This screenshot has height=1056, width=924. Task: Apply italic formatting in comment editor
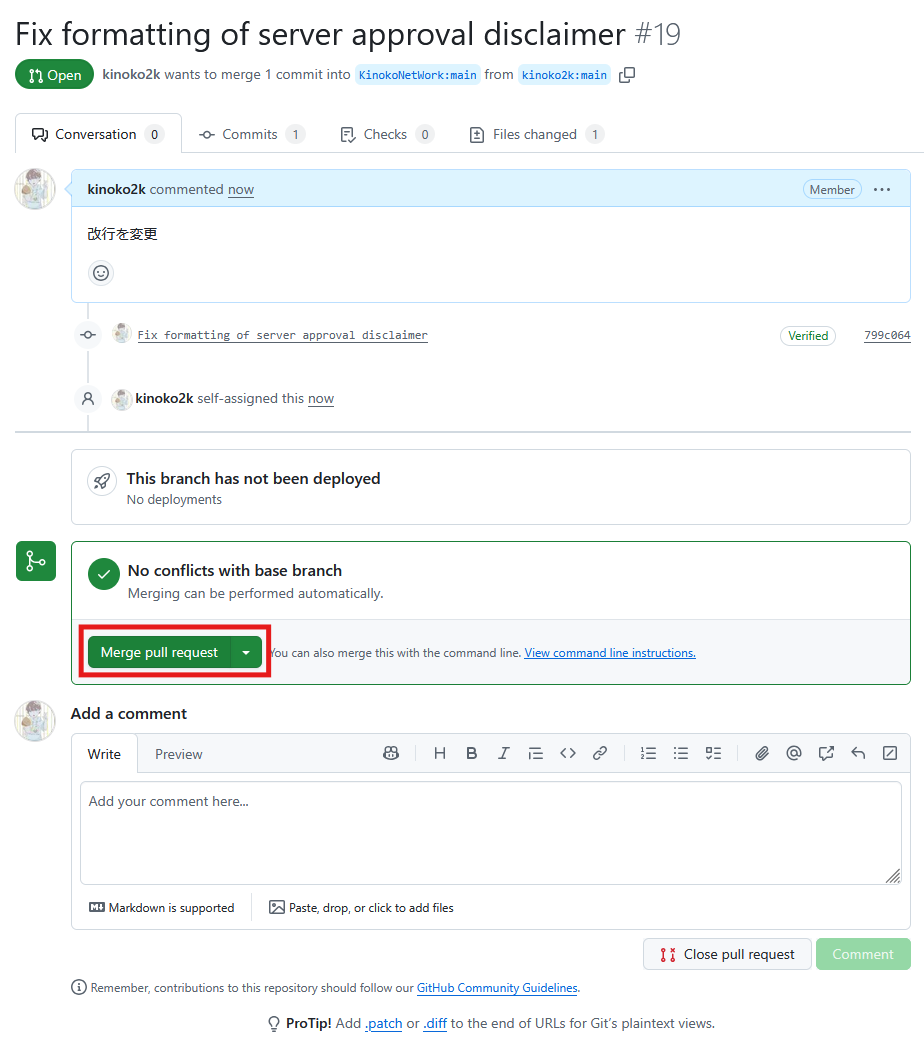503,754
